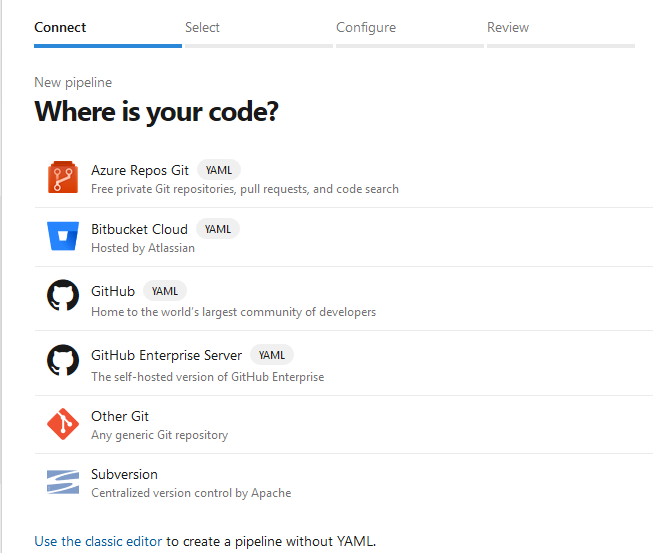Click the Azure Repos Git icon

pos(62,178)
